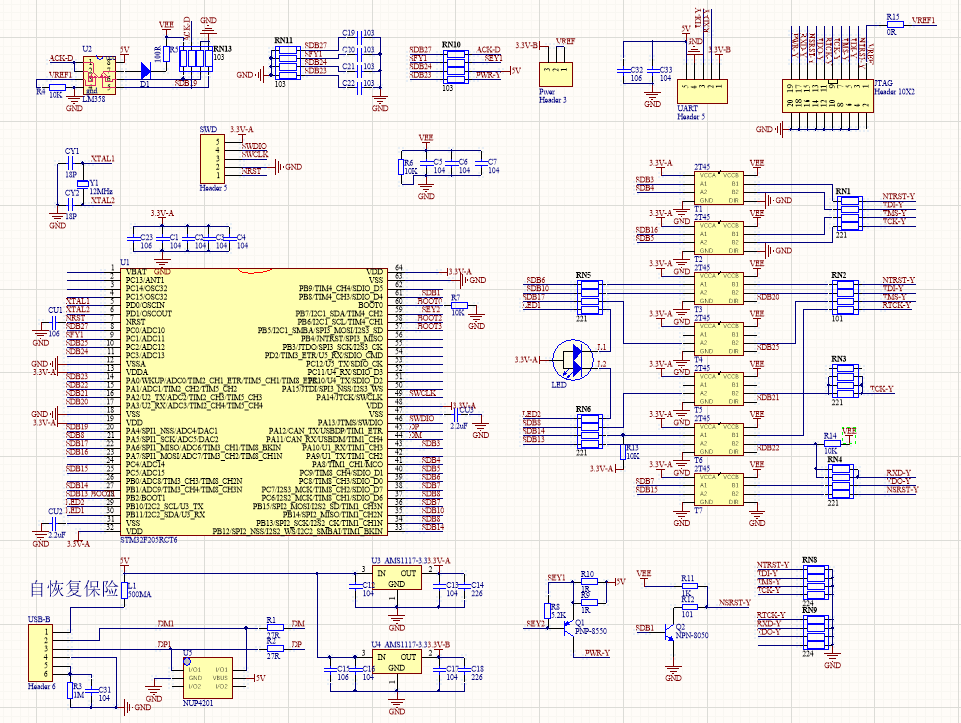Select the C31 capacitor symbol
The width and height of the screenshot is (961, 723).
[92, 690]
